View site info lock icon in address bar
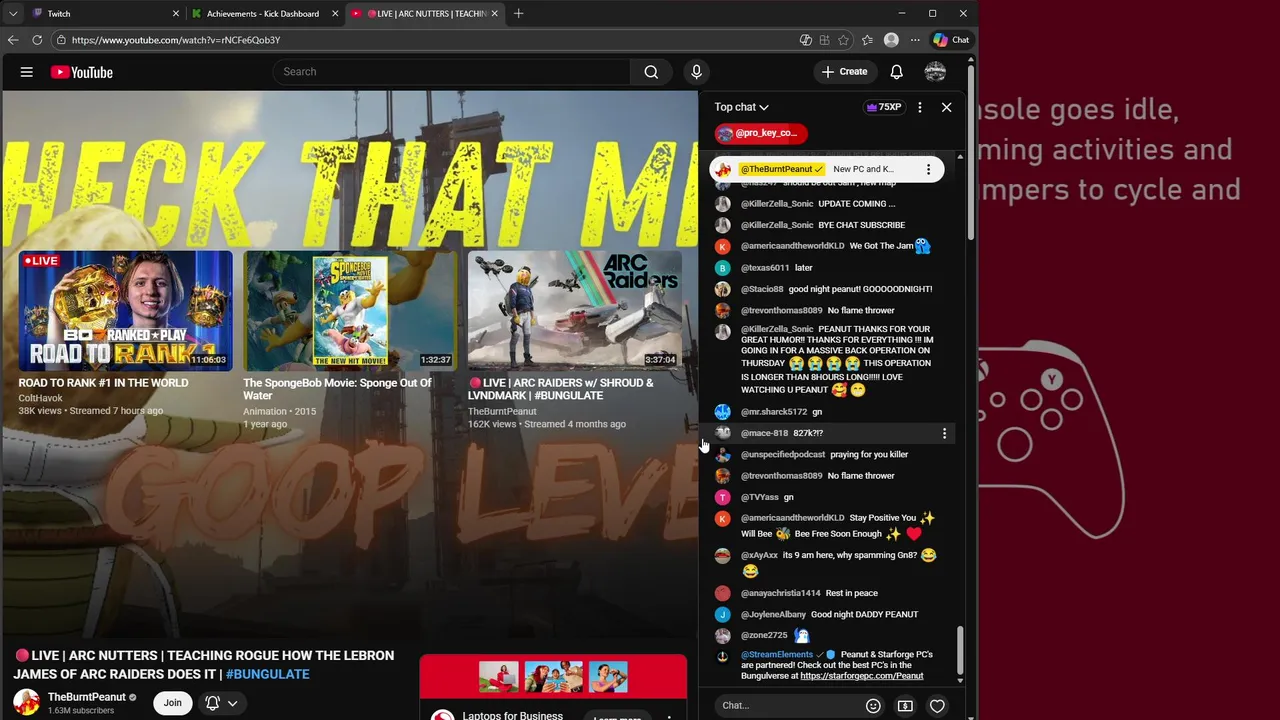The image size is (1280, 720). point(61,40)
